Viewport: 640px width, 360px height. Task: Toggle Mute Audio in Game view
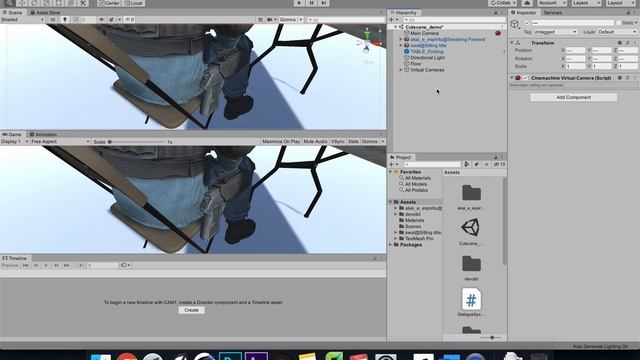click(315, 142)
